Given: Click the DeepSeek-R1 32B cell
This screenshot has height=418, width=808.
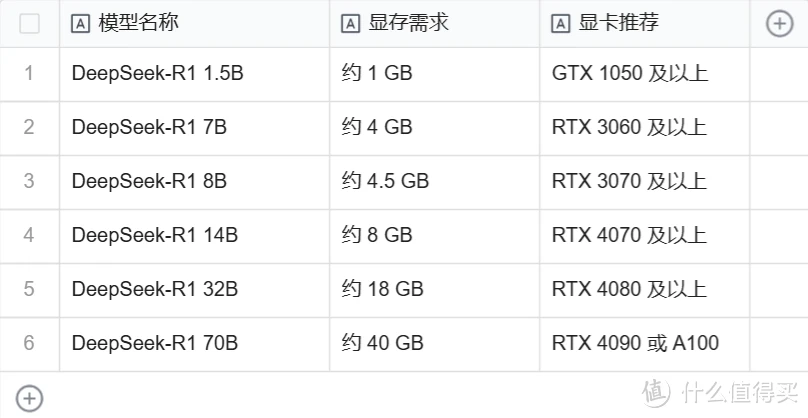Looking at the screenshot, I should (x=194, y=290).
